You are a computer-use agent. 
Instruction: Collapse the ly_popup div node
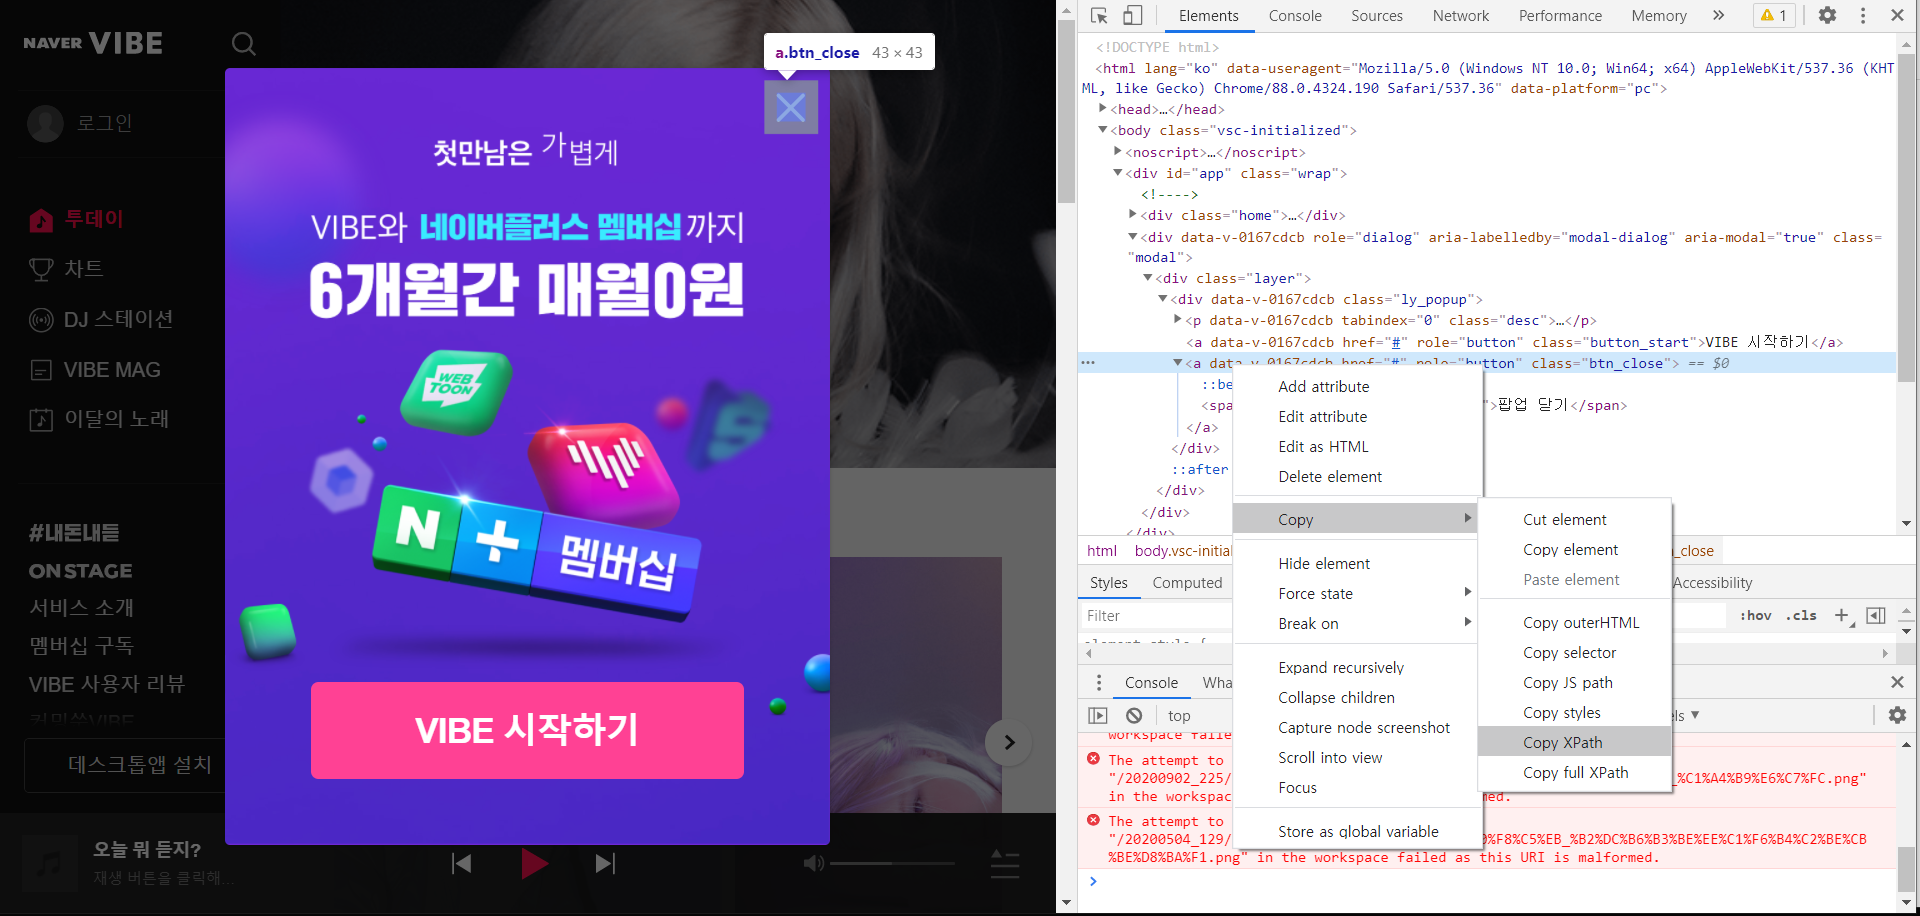(x=1163, y=299)
